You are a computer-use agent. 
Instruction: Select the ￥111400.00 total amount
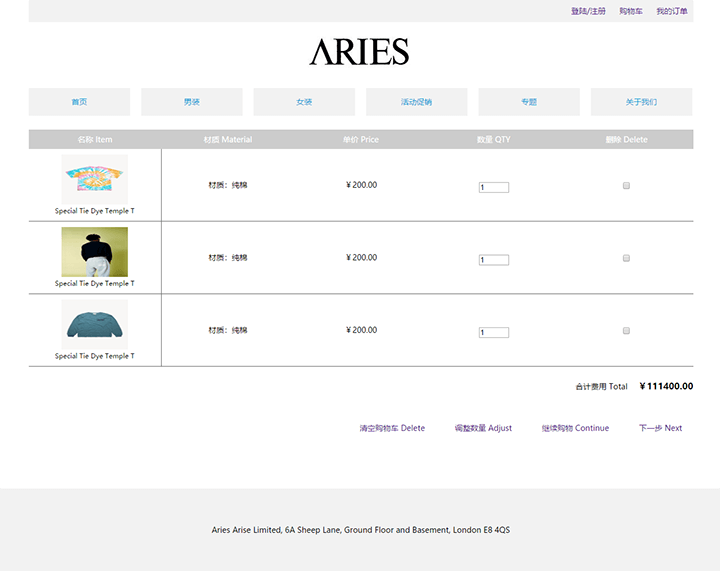tap(666, 386)
